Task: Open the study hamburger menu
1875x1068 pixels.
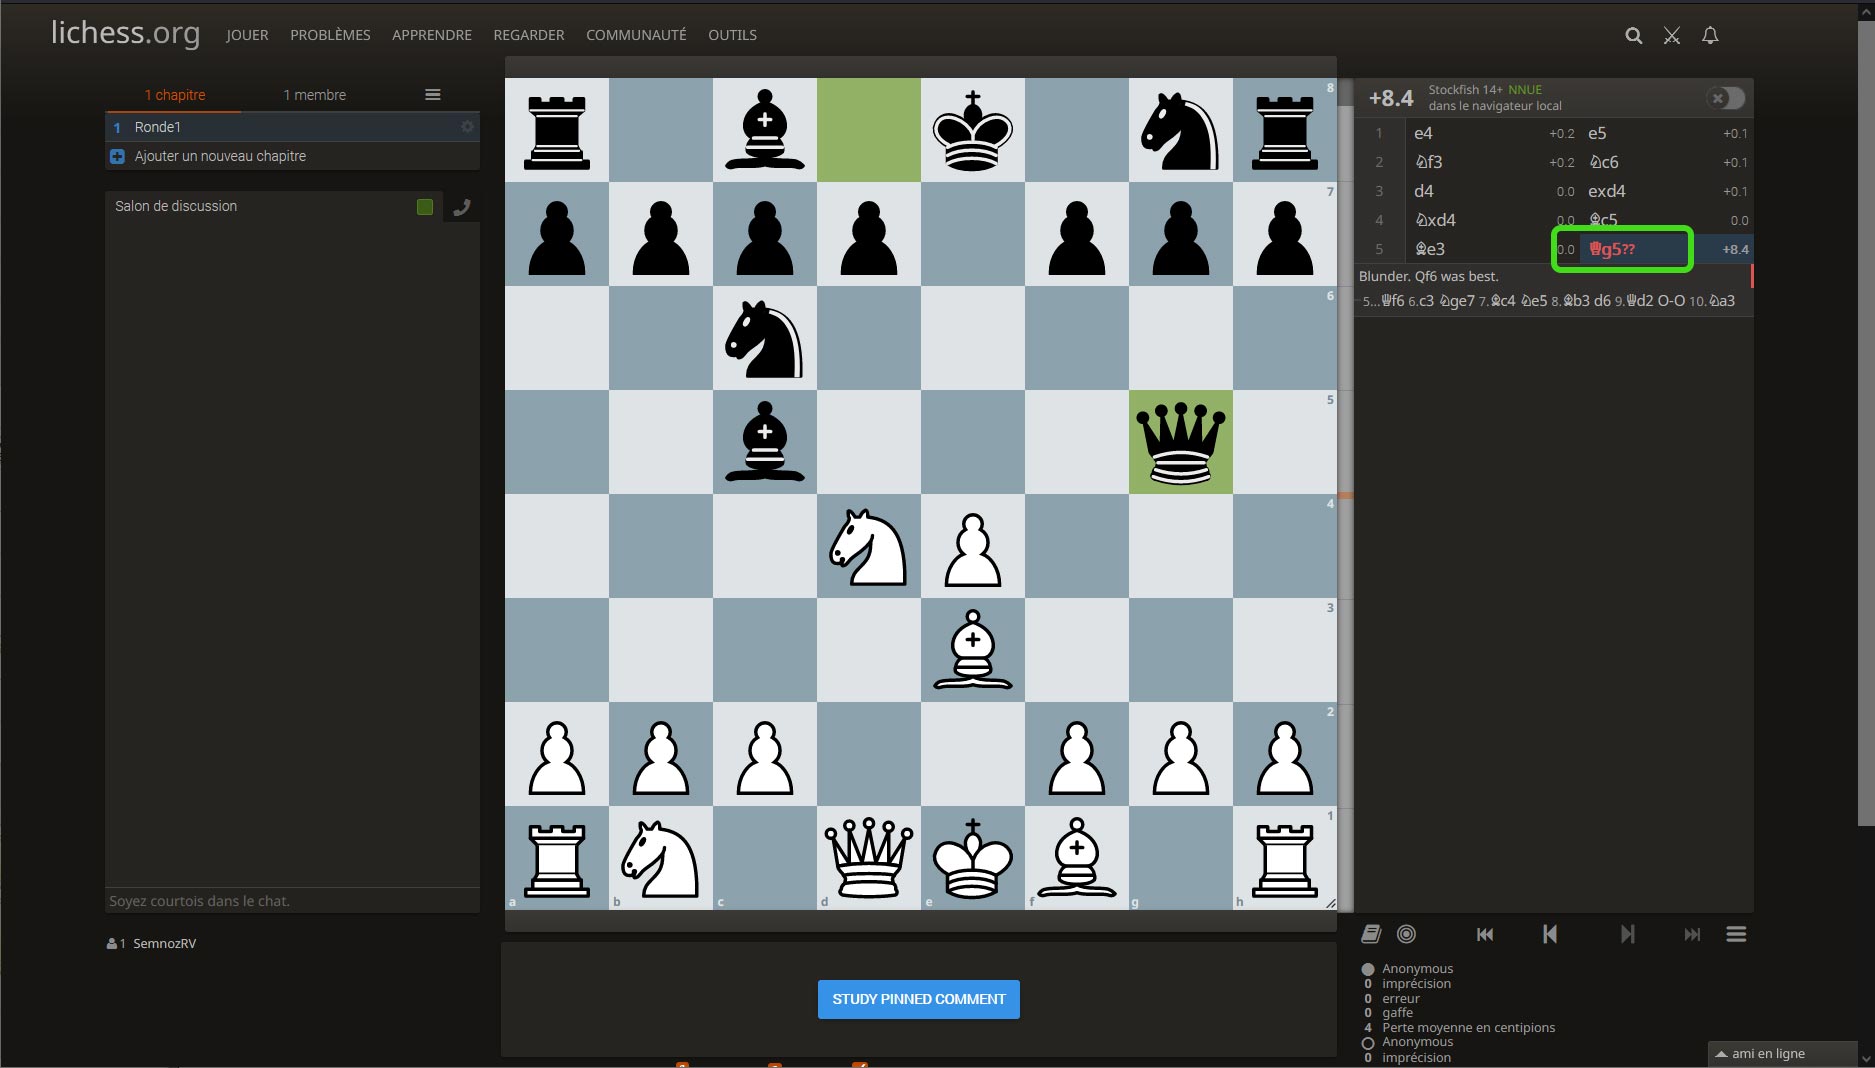Action: click(x=432, y=95)
